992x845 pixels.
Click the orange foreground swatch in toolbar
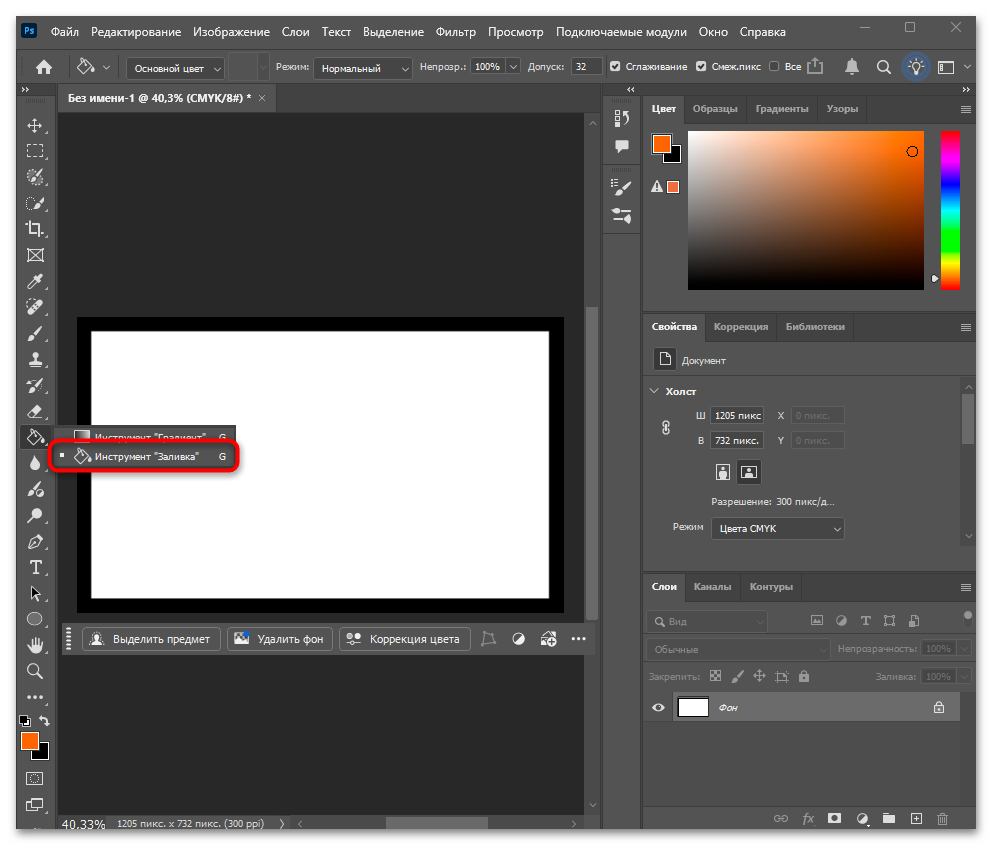(x=30, y=741)
